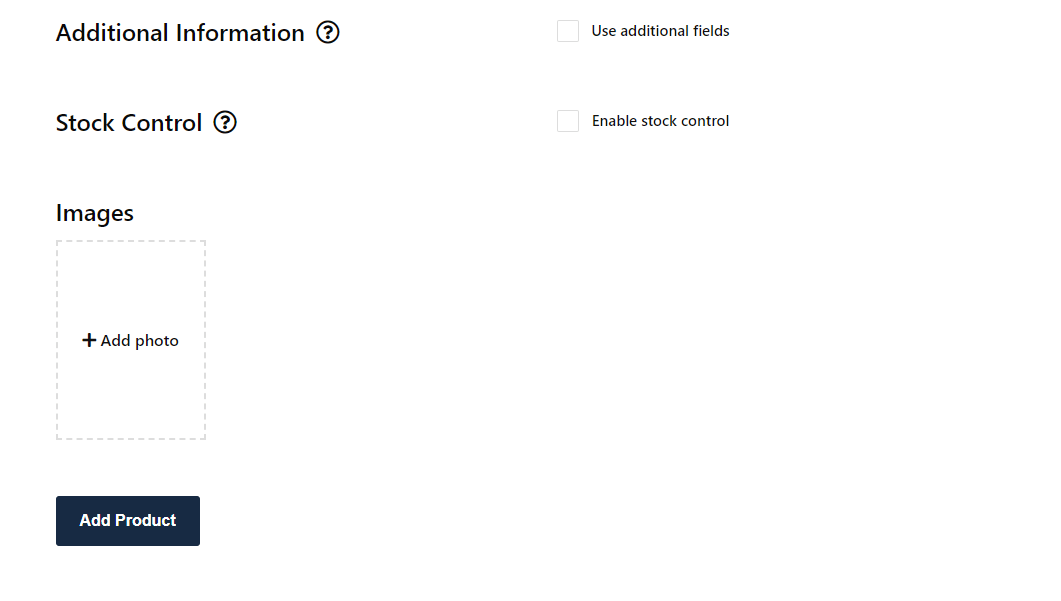Select the Images section heading

tap(95, 213)
